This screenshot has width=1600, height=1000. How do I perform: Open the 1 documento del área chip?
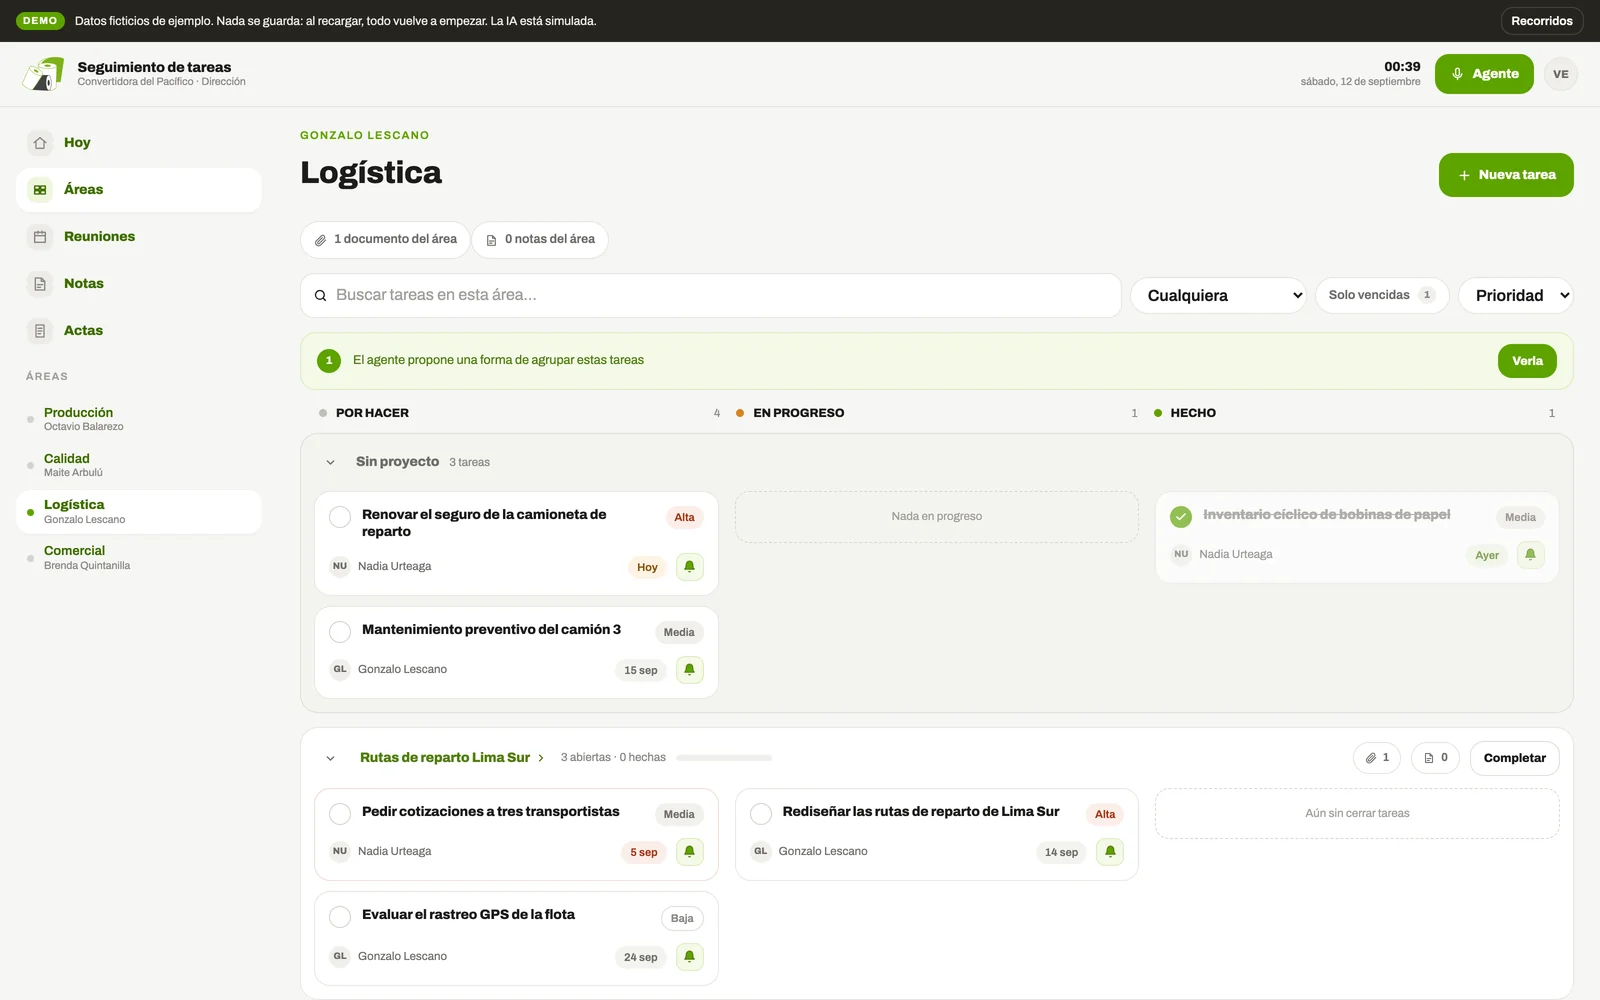pyautogui.click(x=385, y=240)
